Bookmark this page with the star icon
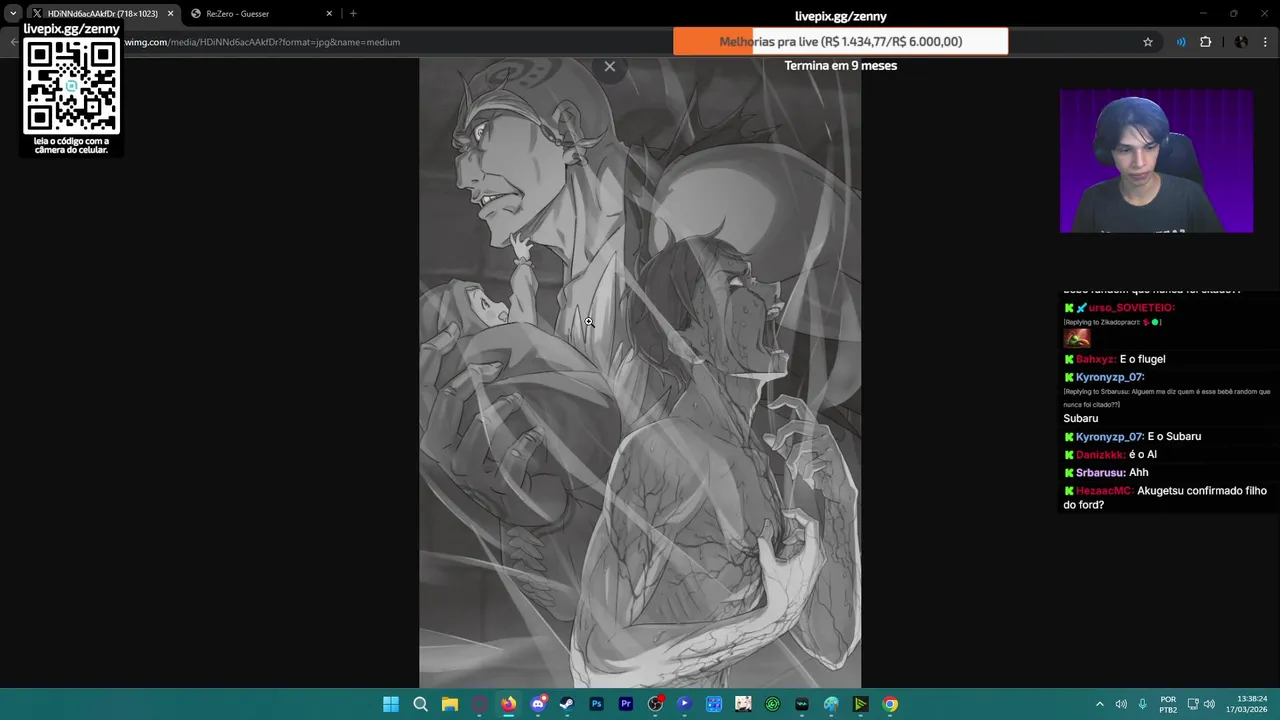This screenshot has width=1280, height=720. pos(1148,42)
